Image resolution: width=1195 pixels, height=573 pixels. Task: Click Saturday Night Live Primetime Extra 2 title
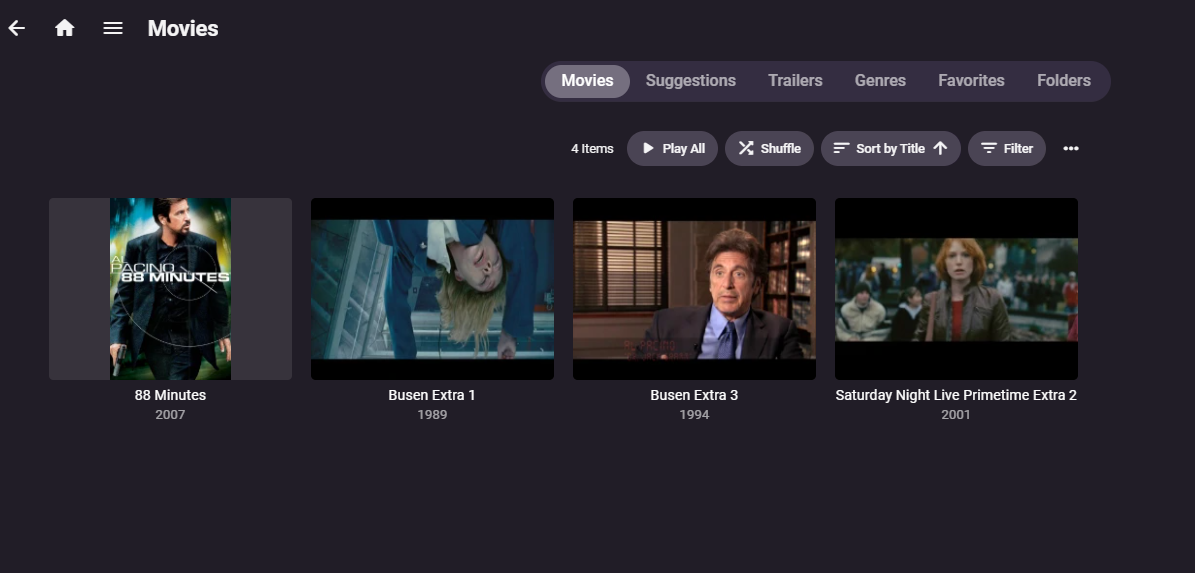click(x=956, y=395)
